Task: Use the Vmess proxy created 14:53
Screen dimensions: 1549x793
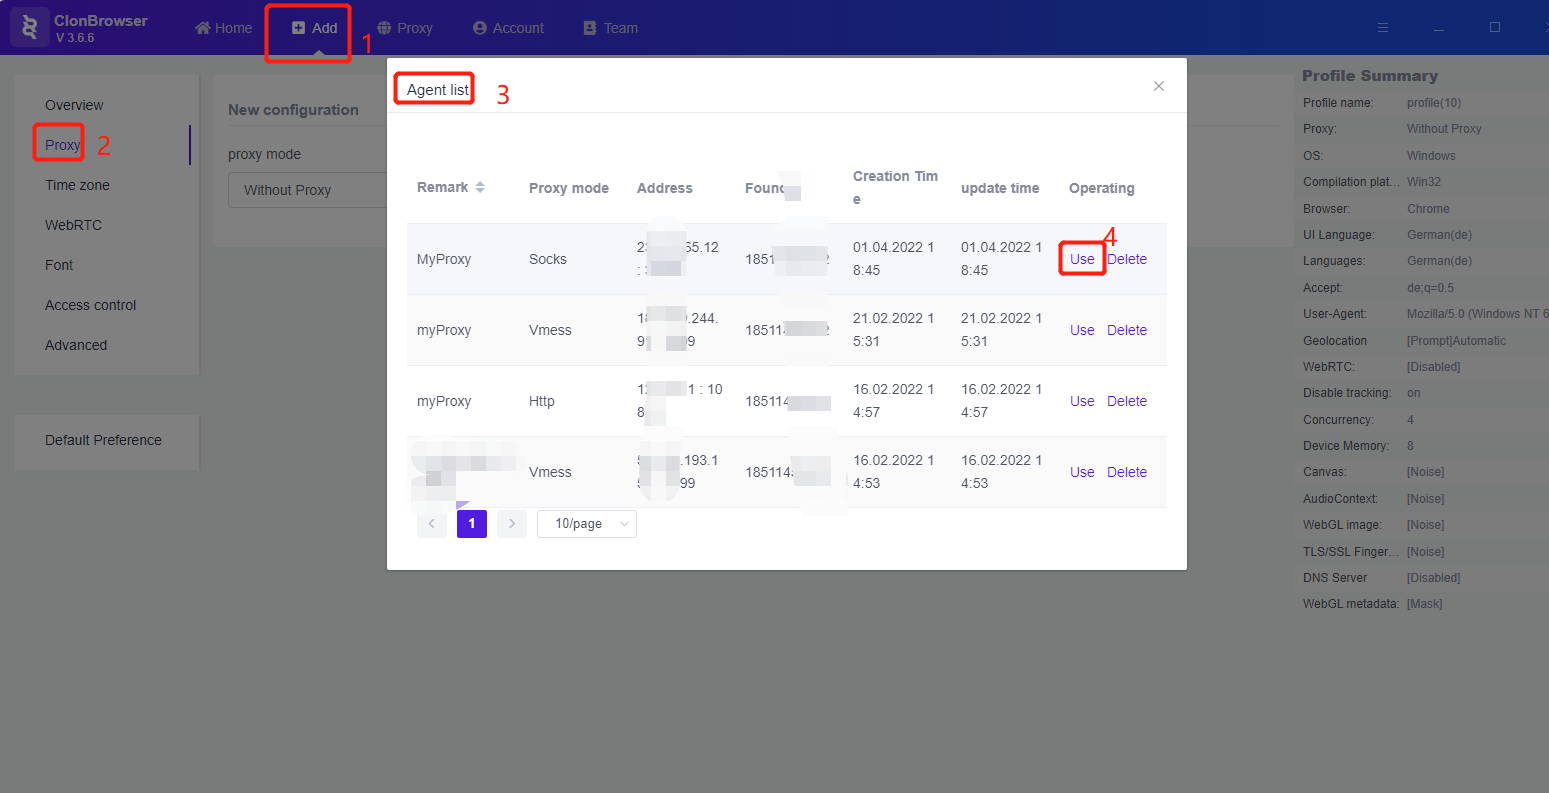Action: 1082,472
